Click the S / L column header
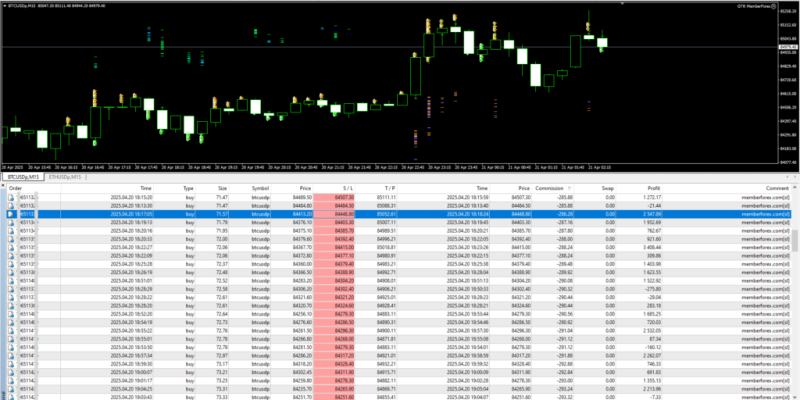800x400 pixels. tap(346, 187)
